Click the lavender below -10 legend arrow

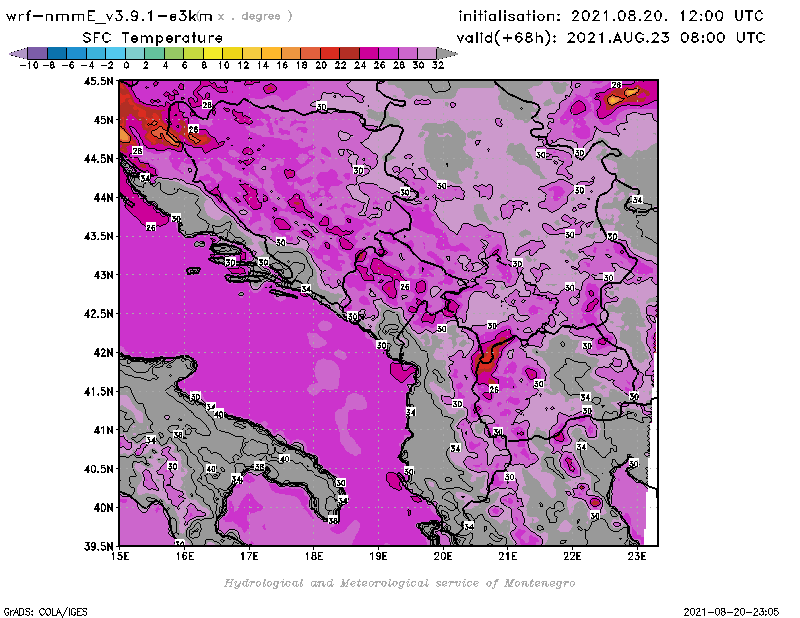19,53
